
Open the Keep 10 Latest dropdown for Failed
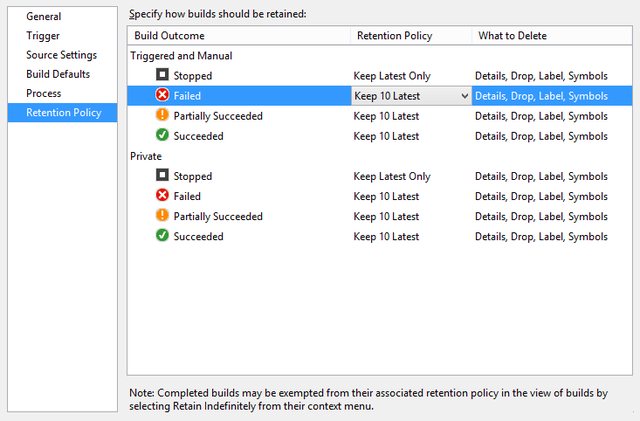click(x=411, y=96)
